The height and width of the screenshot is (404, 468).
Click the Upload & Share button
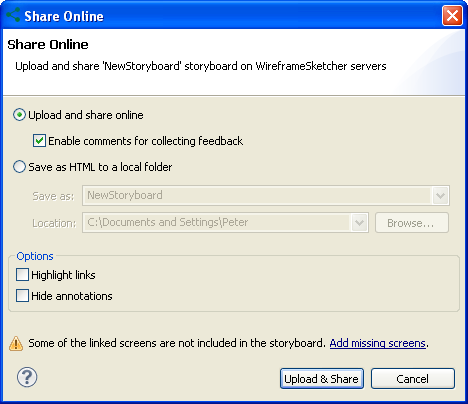pos(322,379)
